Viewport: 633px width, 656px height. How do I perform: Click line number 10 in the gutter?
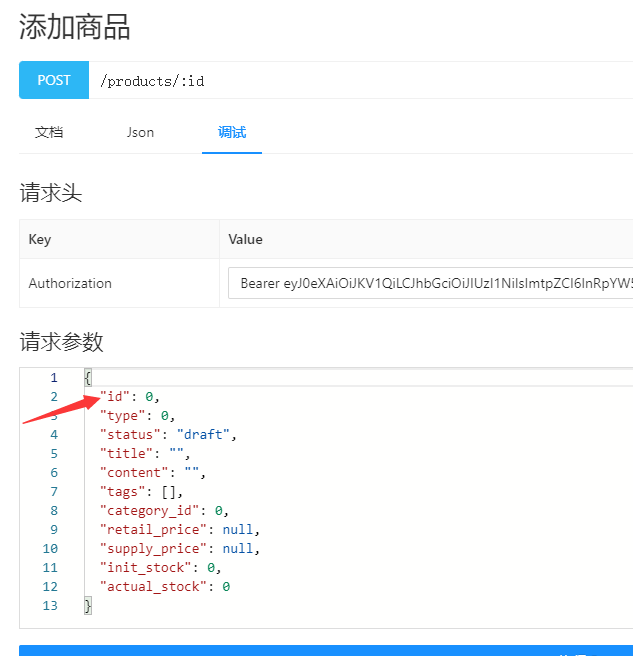click(x=50, y=548)
